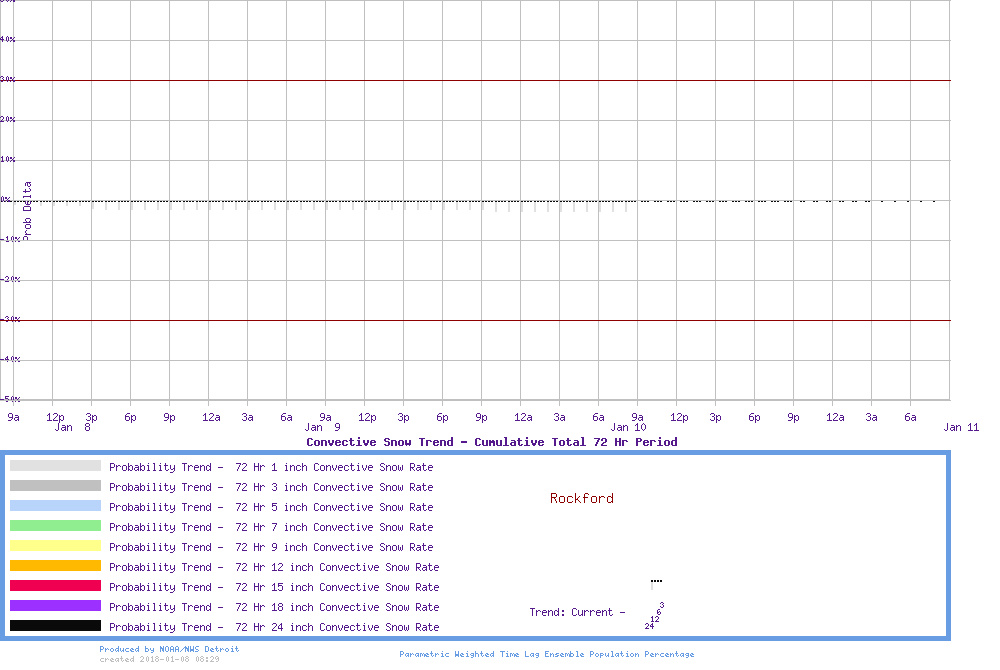Click the 'Trend: Current' text
1000x670 pixels.
[577, 612]
